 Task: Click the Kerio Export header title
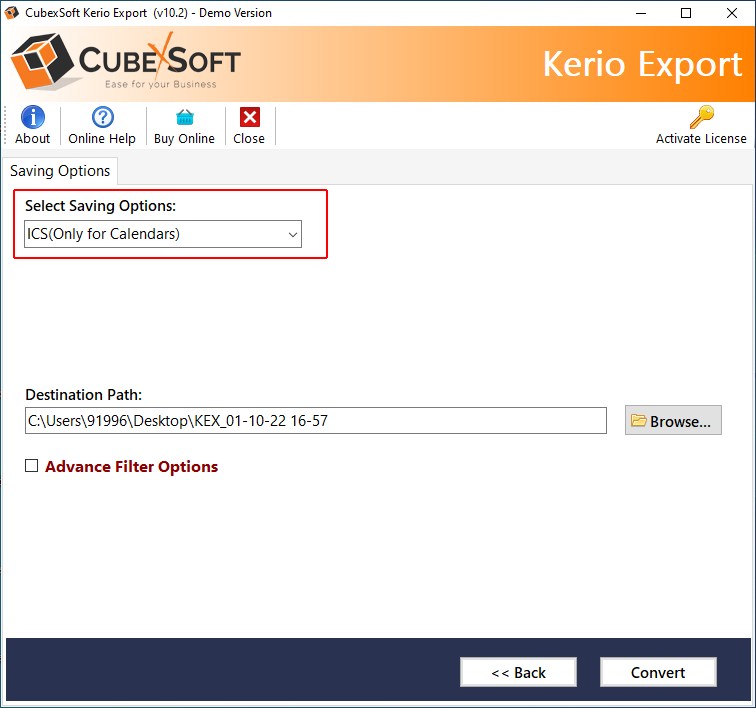pyautogui.click(x=643, y=64)
